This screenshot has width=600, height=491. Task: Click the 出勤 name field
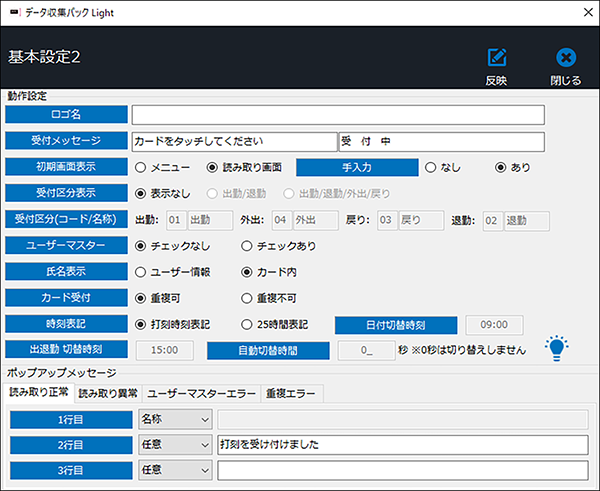[x=210, y=220]
